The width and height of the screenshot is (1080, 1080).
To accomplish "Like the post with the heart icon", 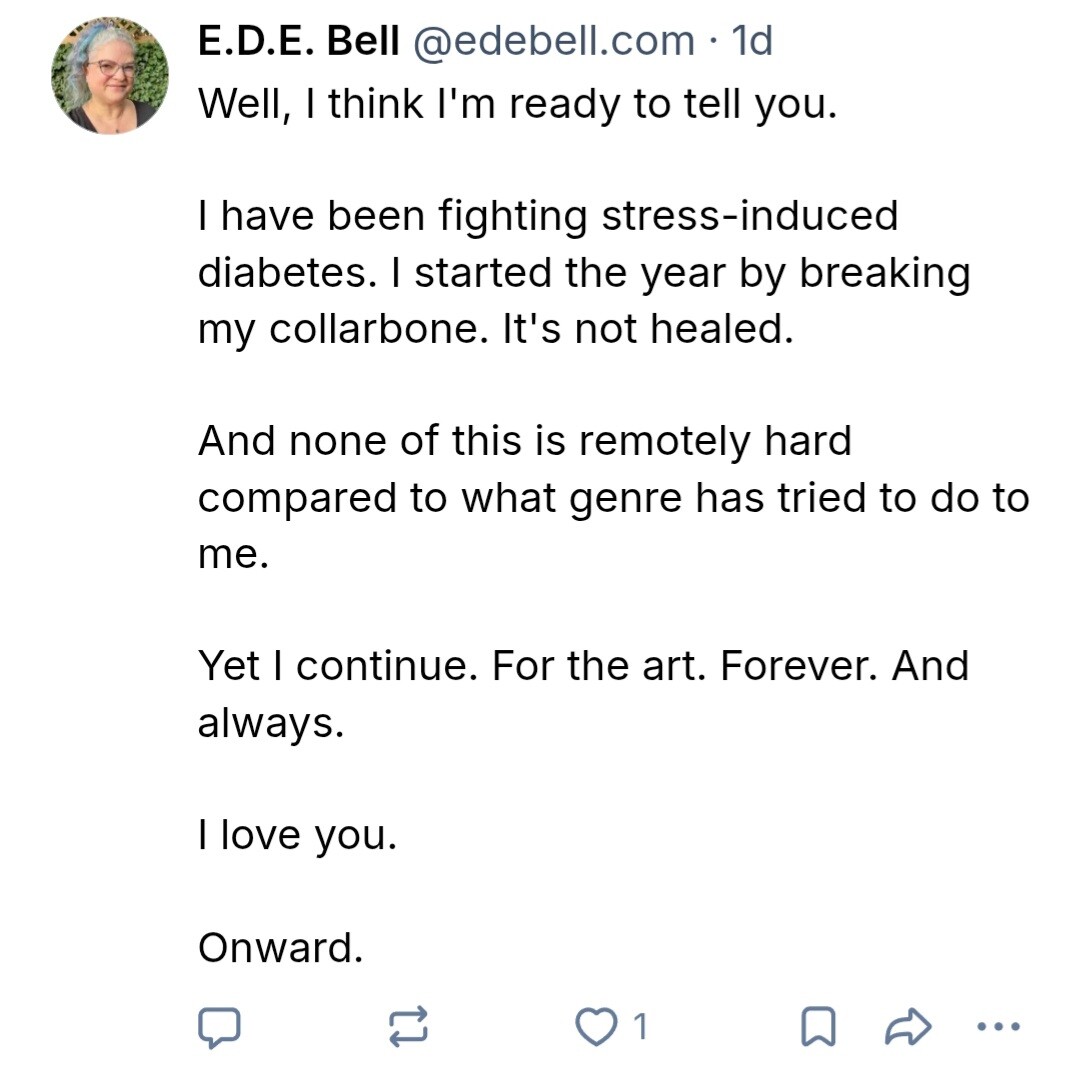I will (597, 1026).
